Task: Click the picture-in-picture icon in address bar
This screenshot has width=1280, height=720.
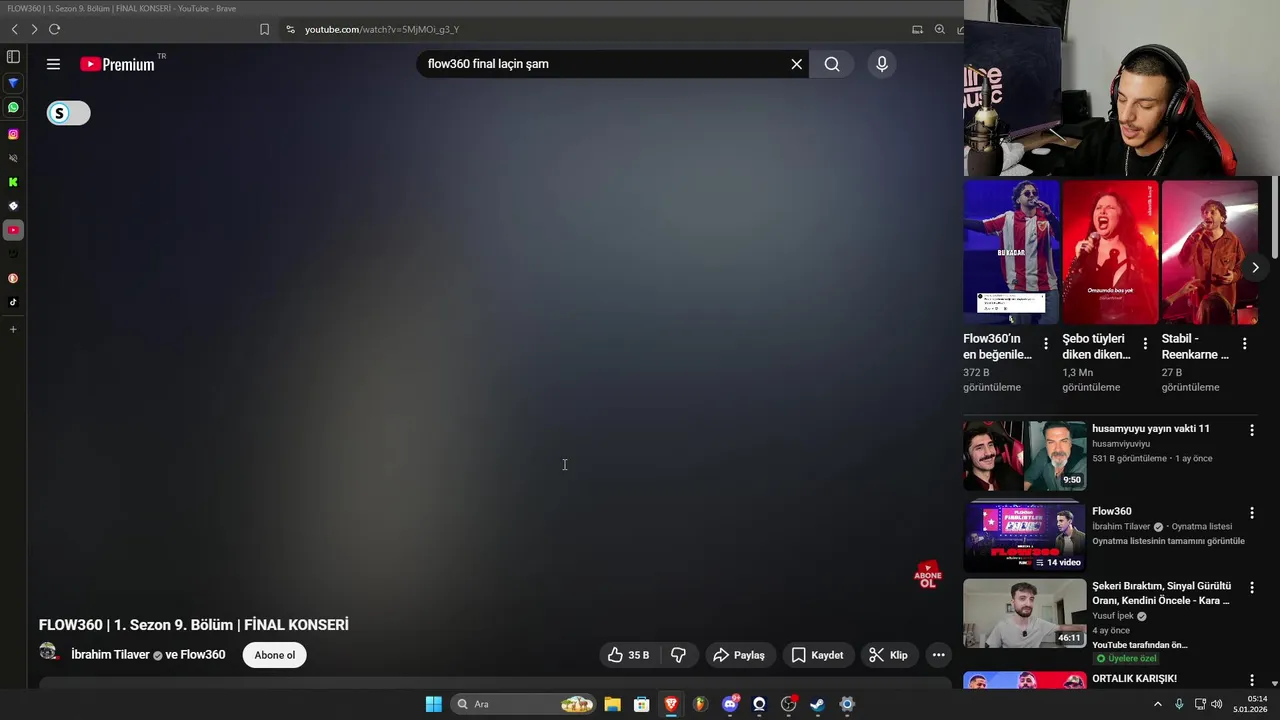Action: coord(917,29)
